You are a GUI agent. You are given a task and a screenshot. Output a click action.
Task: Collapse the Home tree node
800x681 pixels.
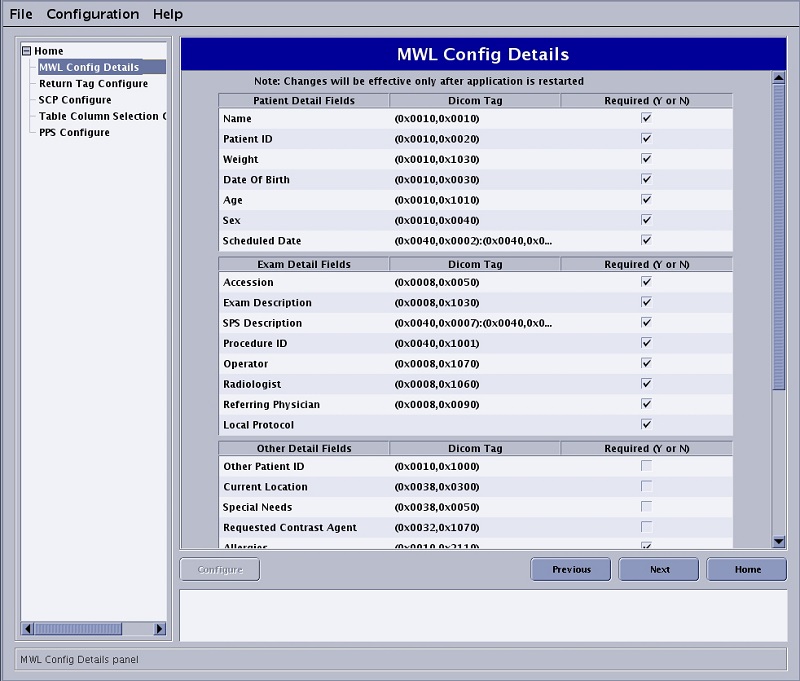click(x=27, y=51)
